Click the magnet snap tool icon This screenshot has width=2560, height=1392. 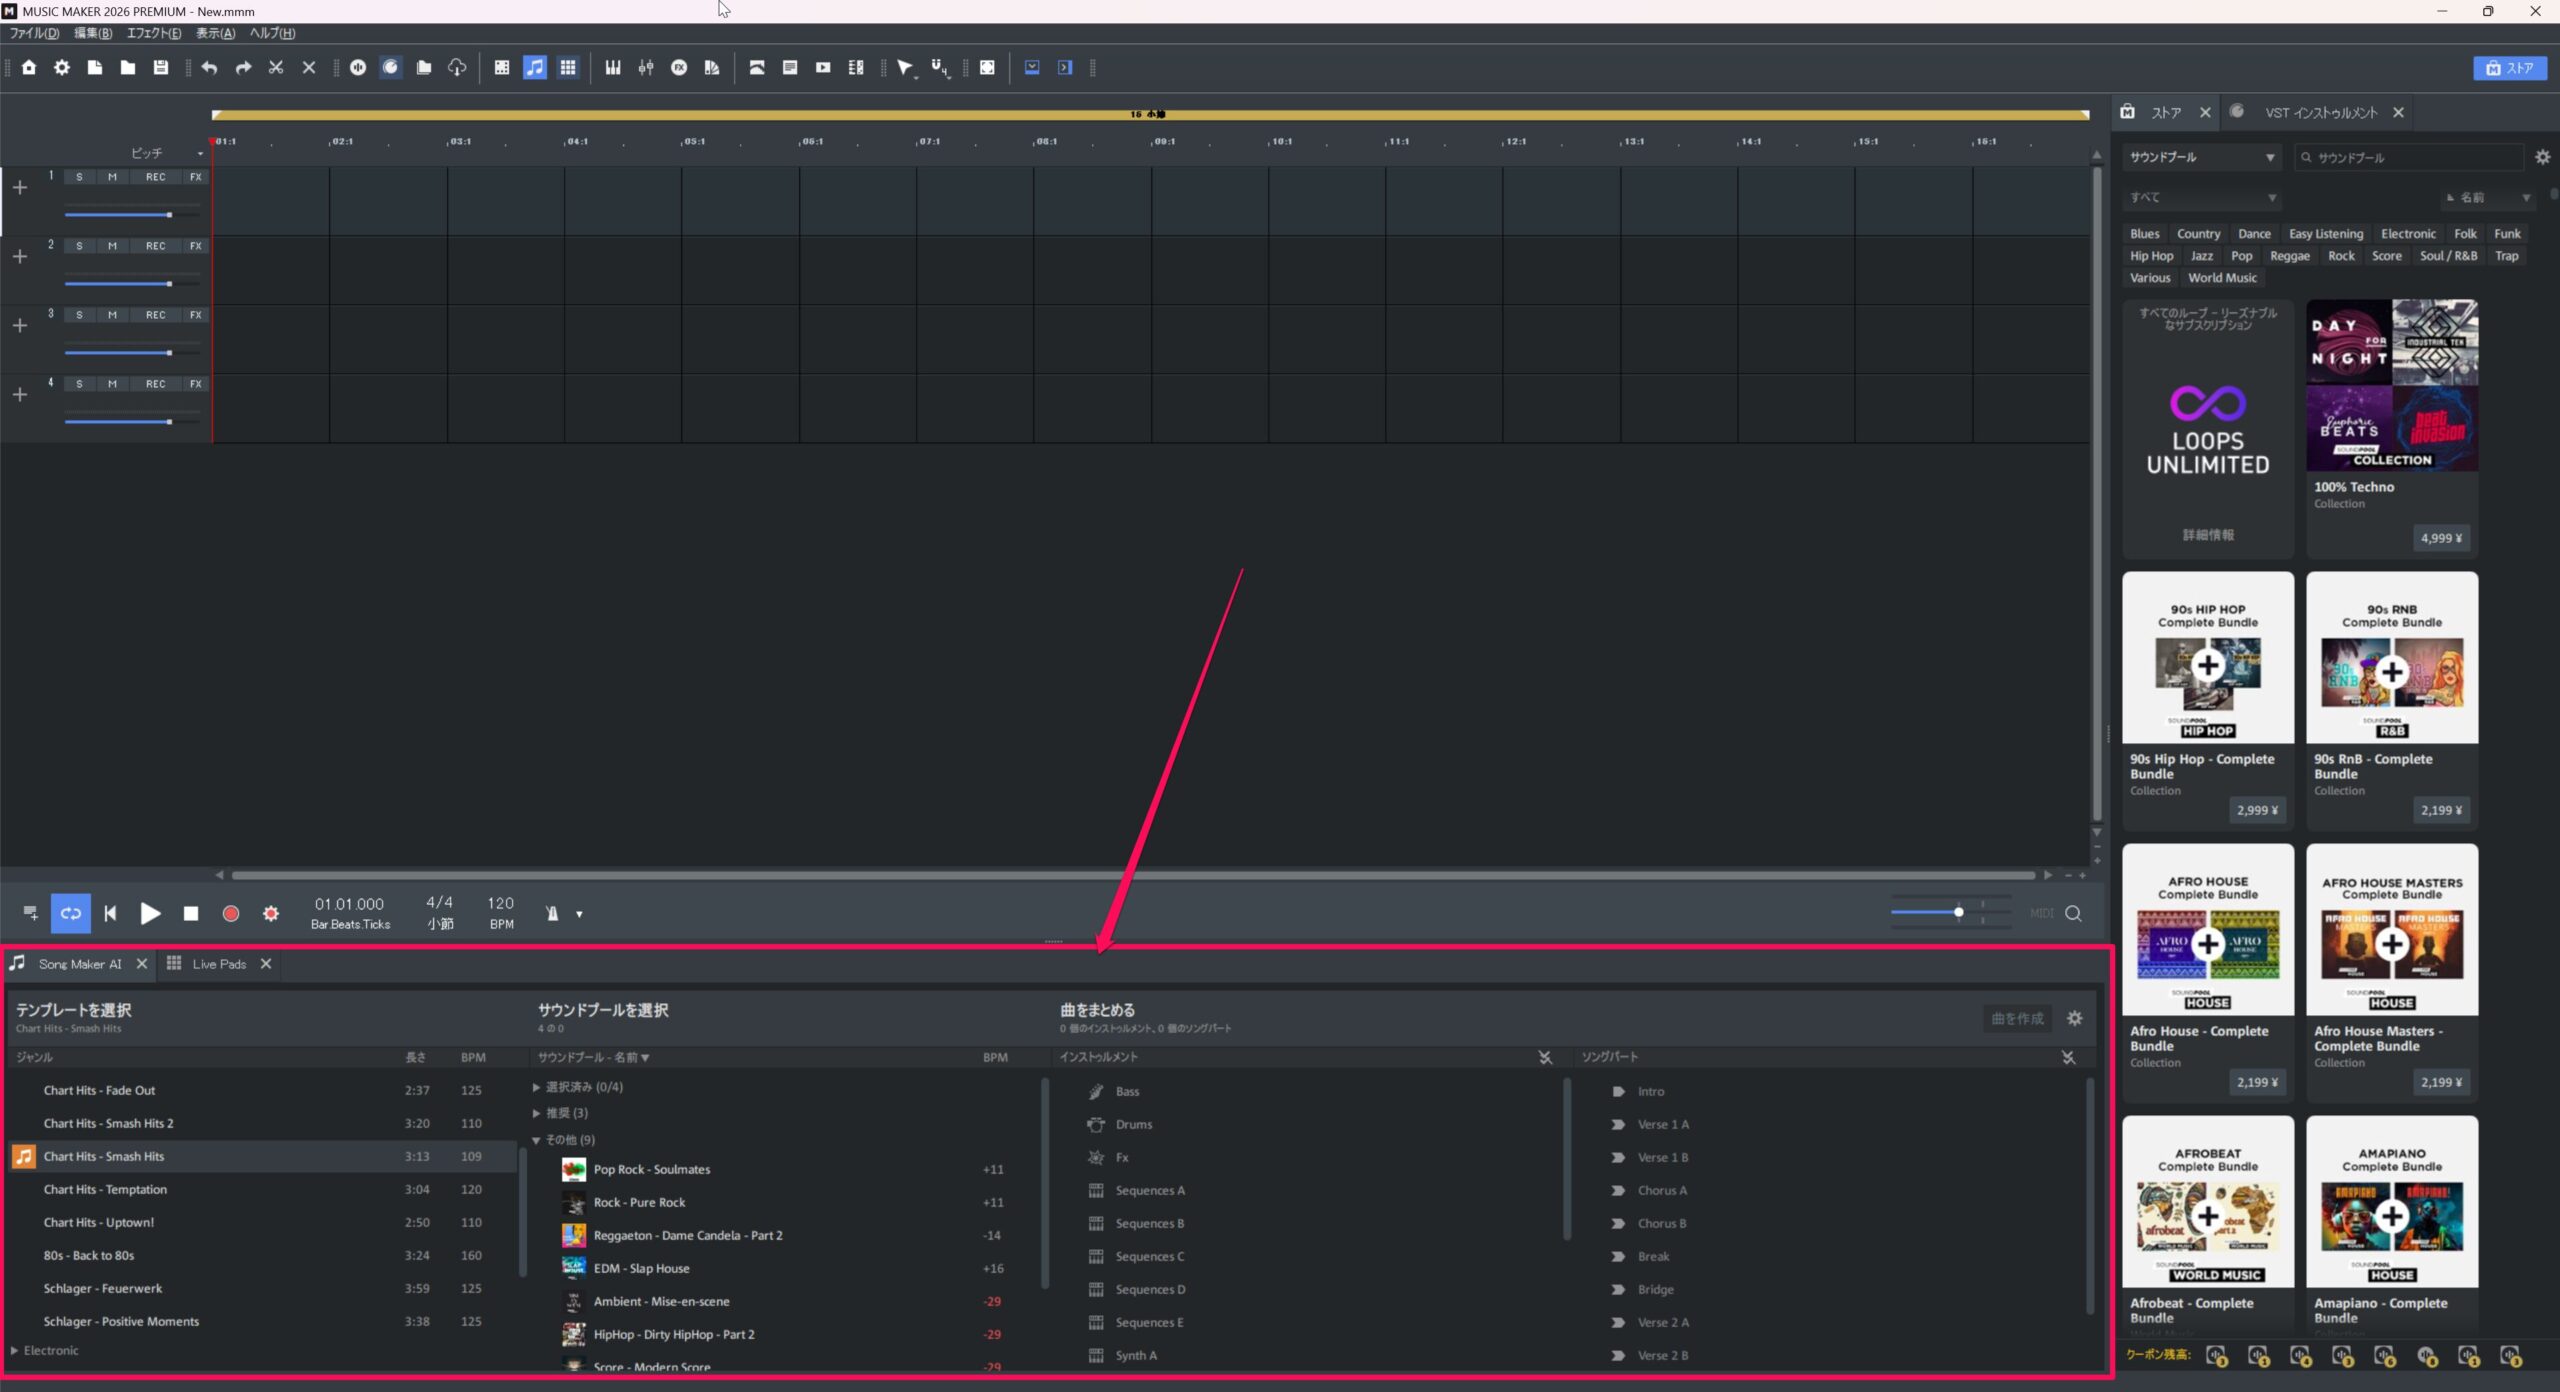940,67
